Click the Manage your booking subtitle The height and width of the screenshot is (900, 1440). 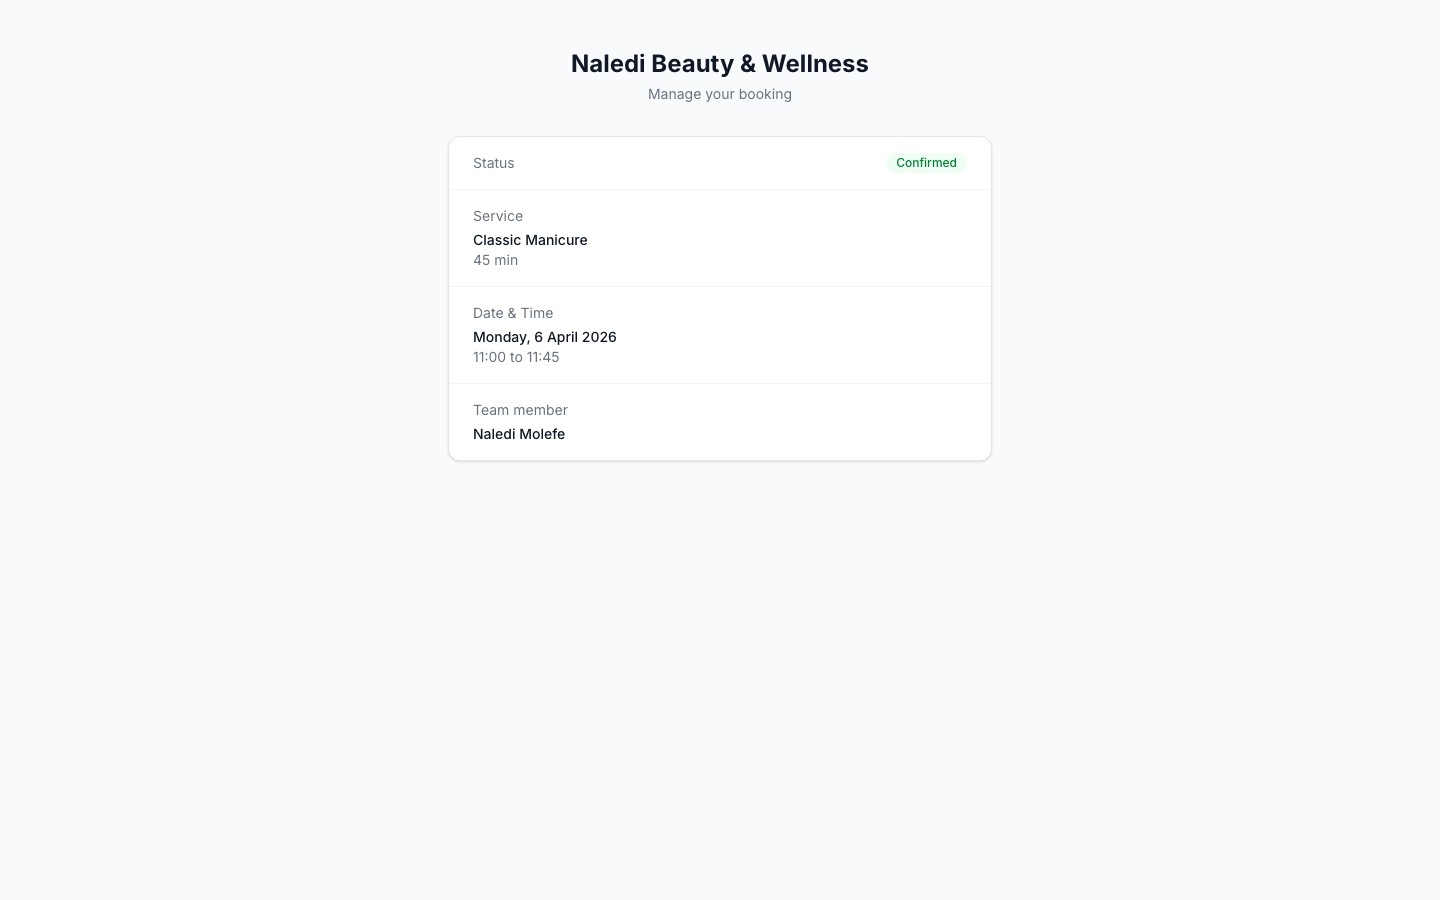click(719, 93)
